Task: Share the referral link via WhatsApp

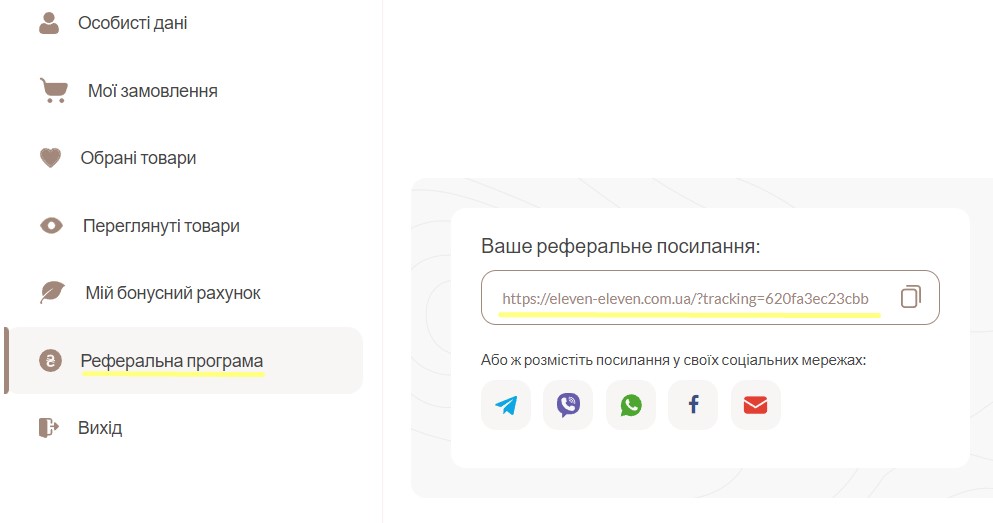Action: (x=631, y=405)
